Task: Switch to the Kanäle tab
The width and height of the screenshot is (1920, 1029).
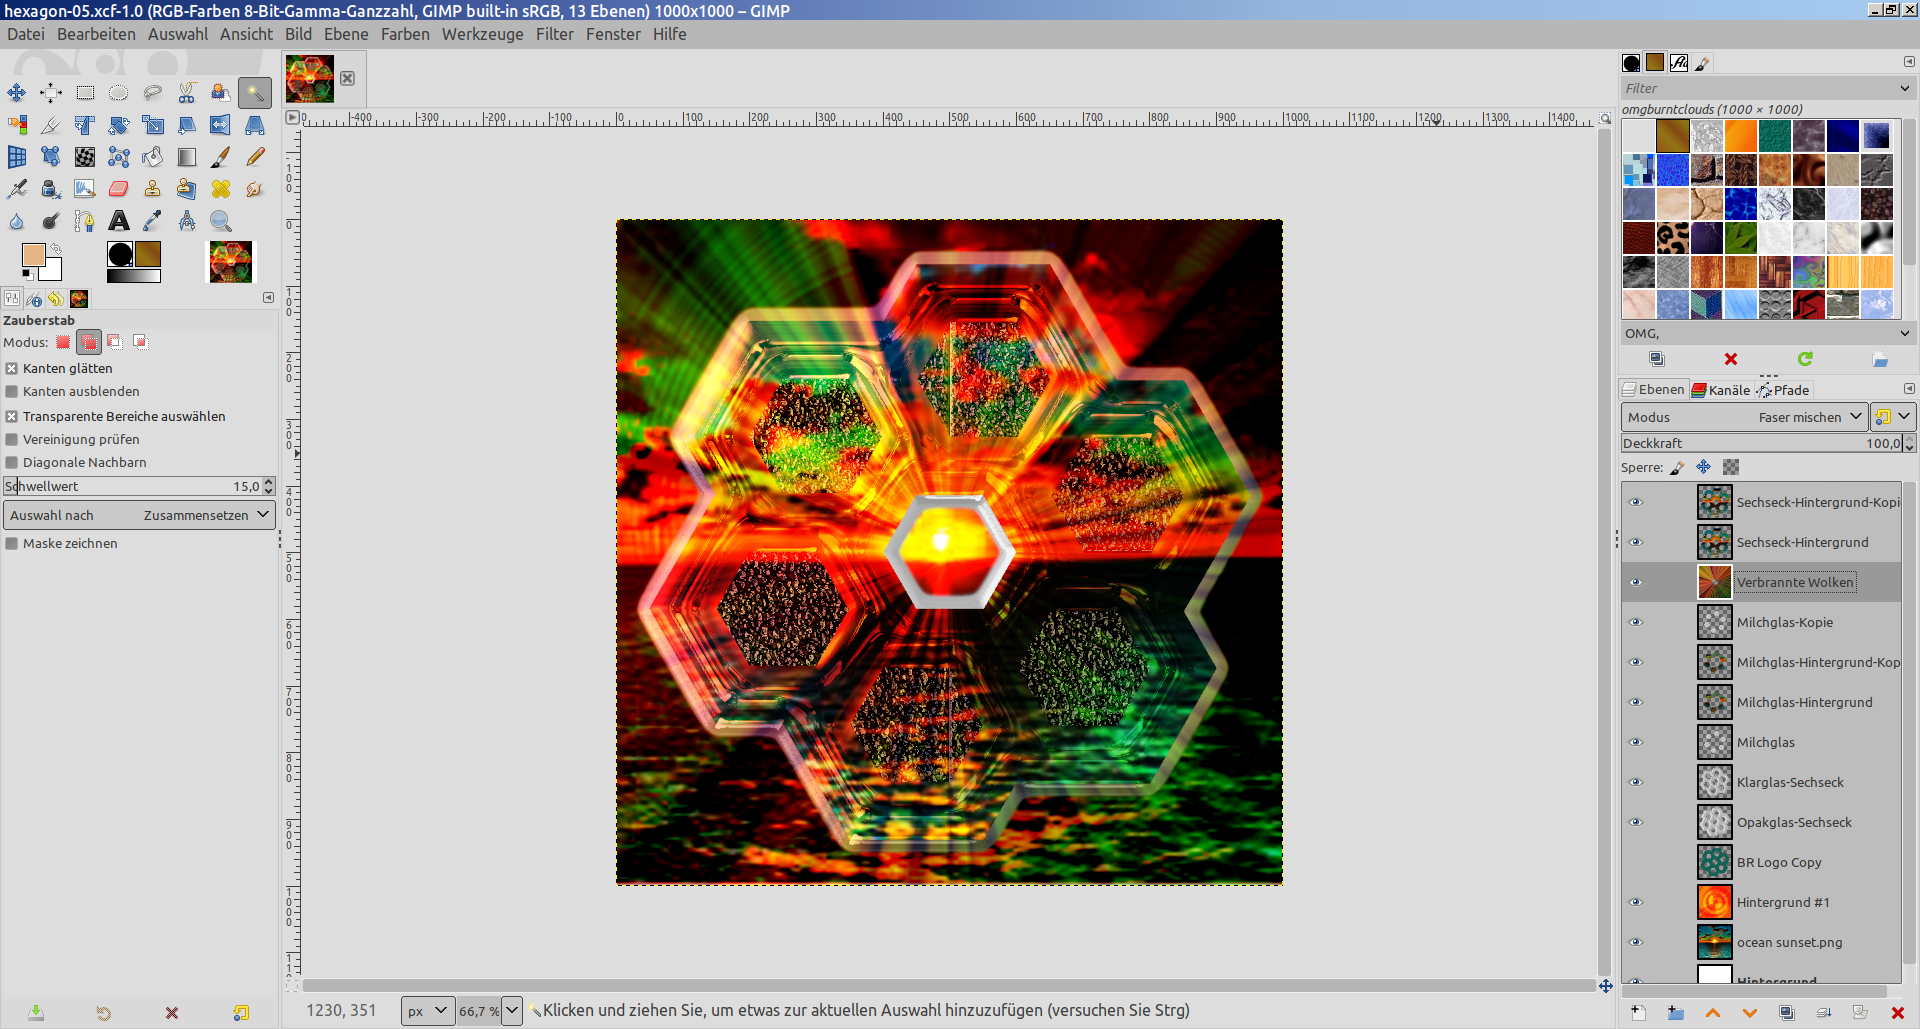Action: coord(1721,390)
